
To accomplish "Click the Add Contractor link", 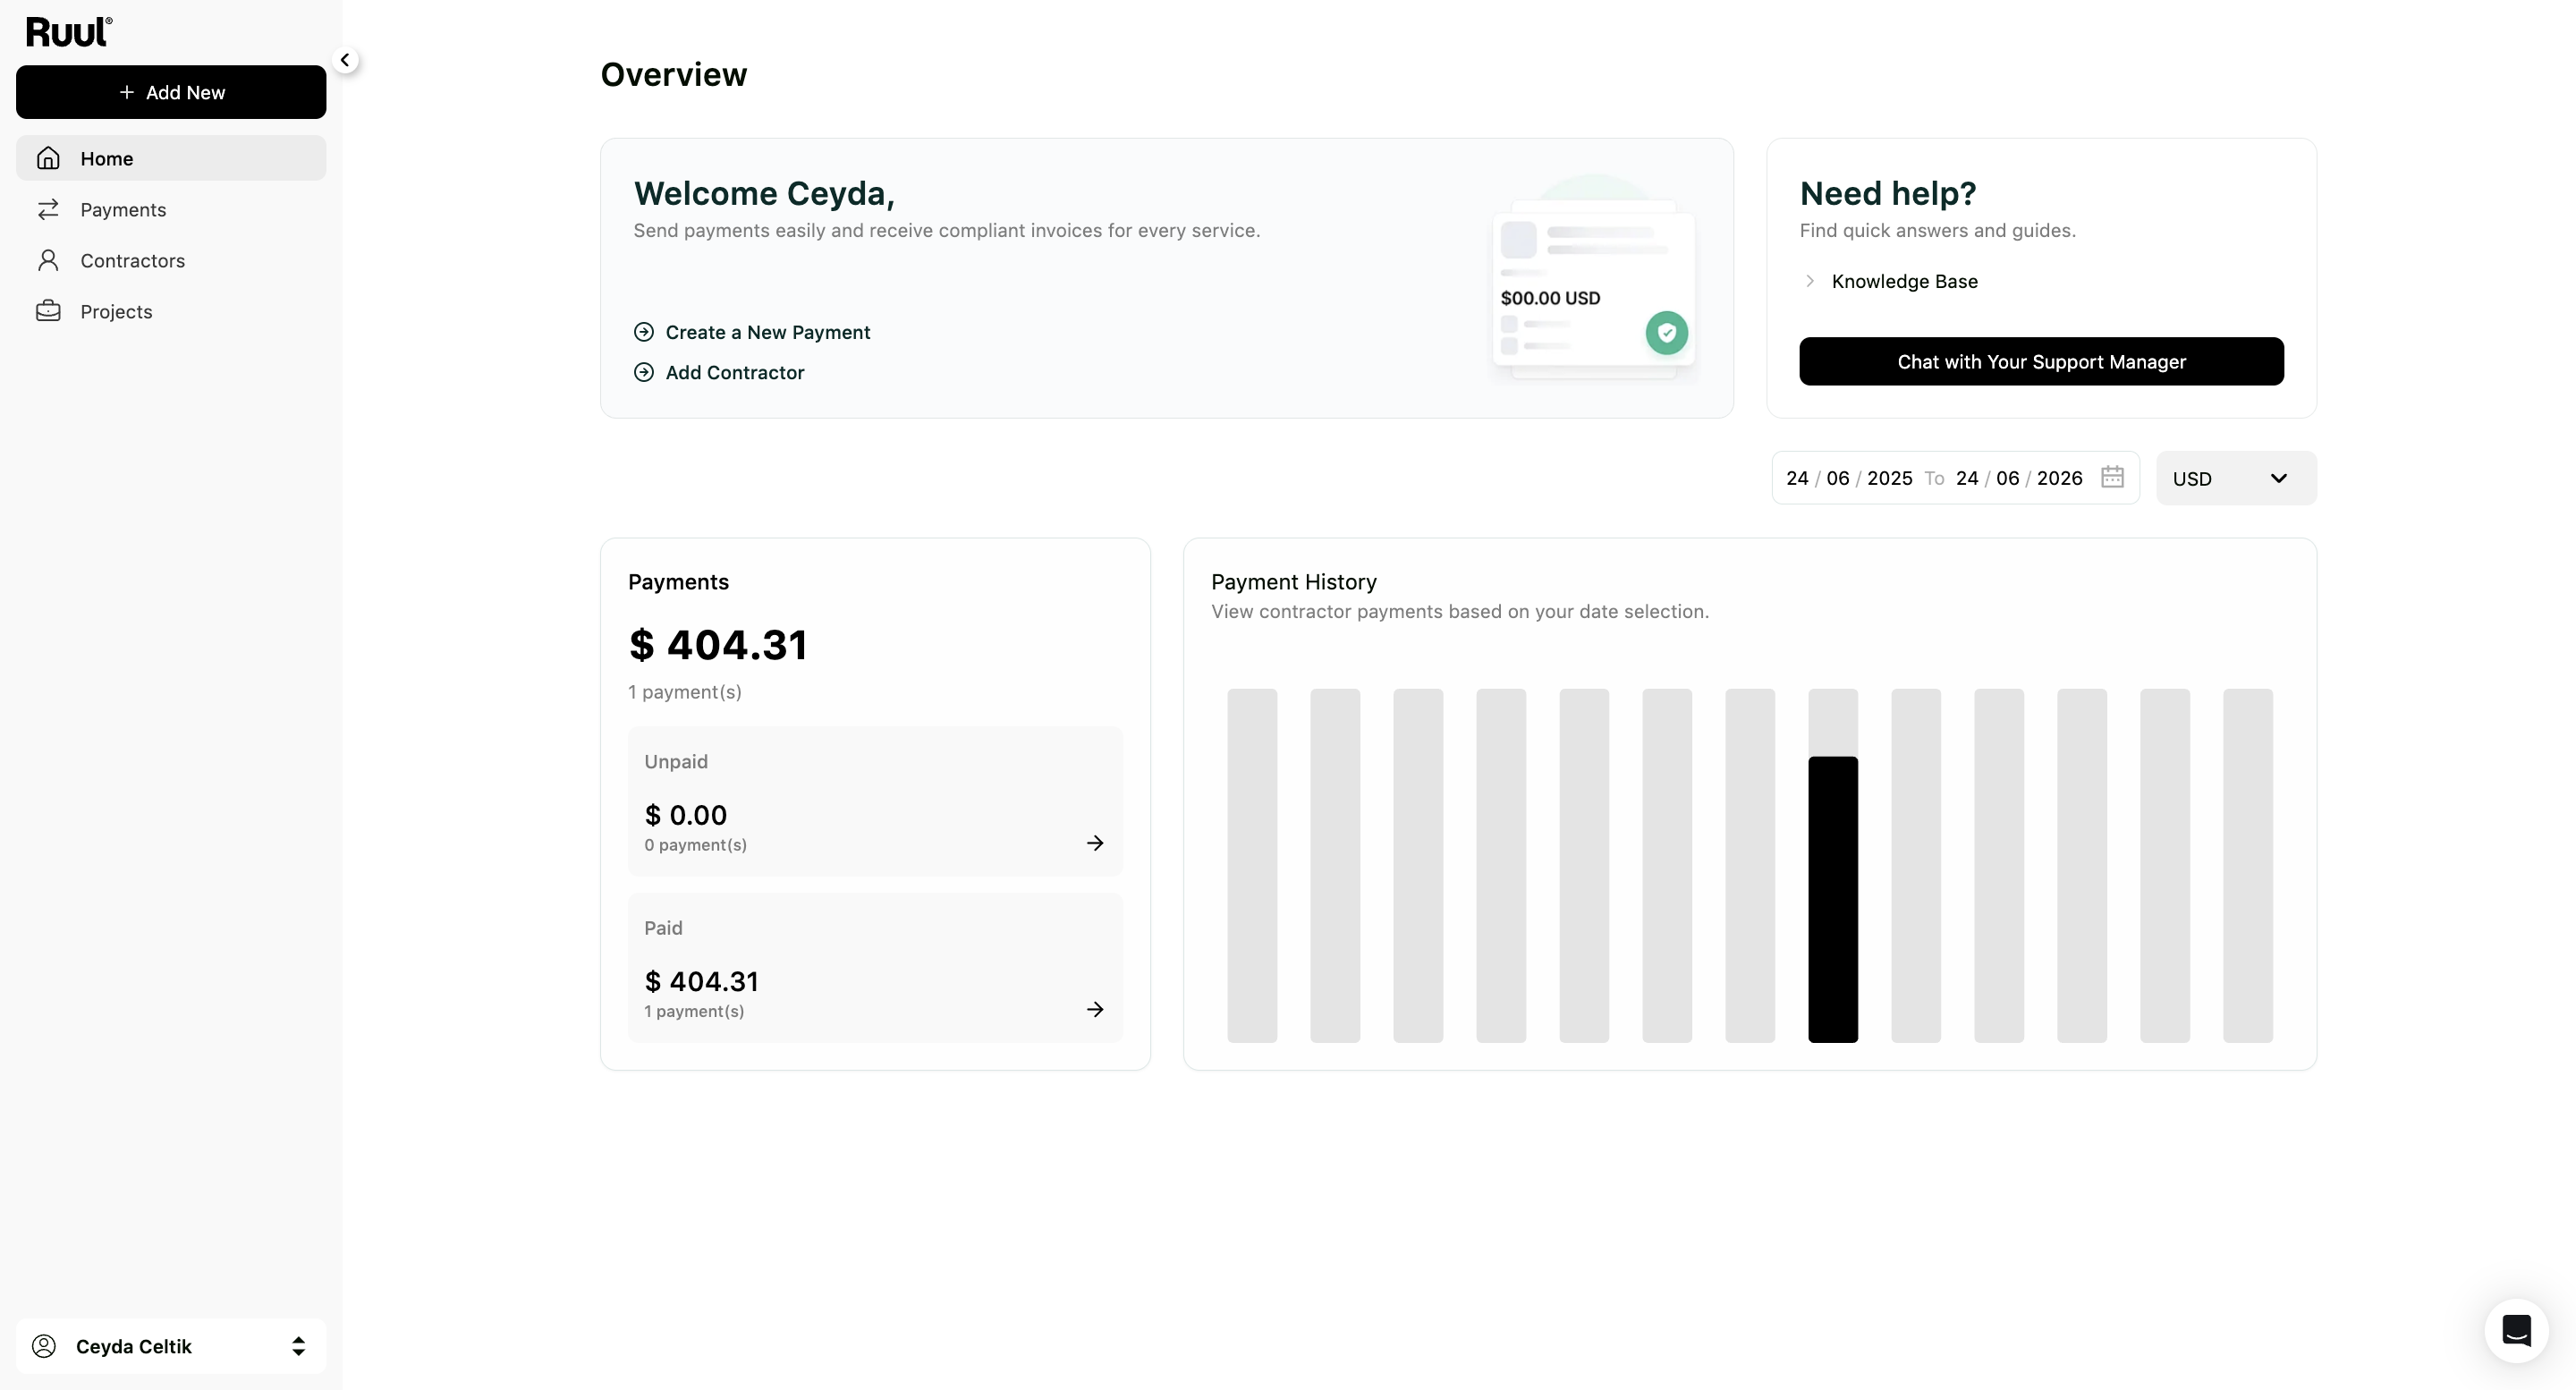I will click(735, 372).
